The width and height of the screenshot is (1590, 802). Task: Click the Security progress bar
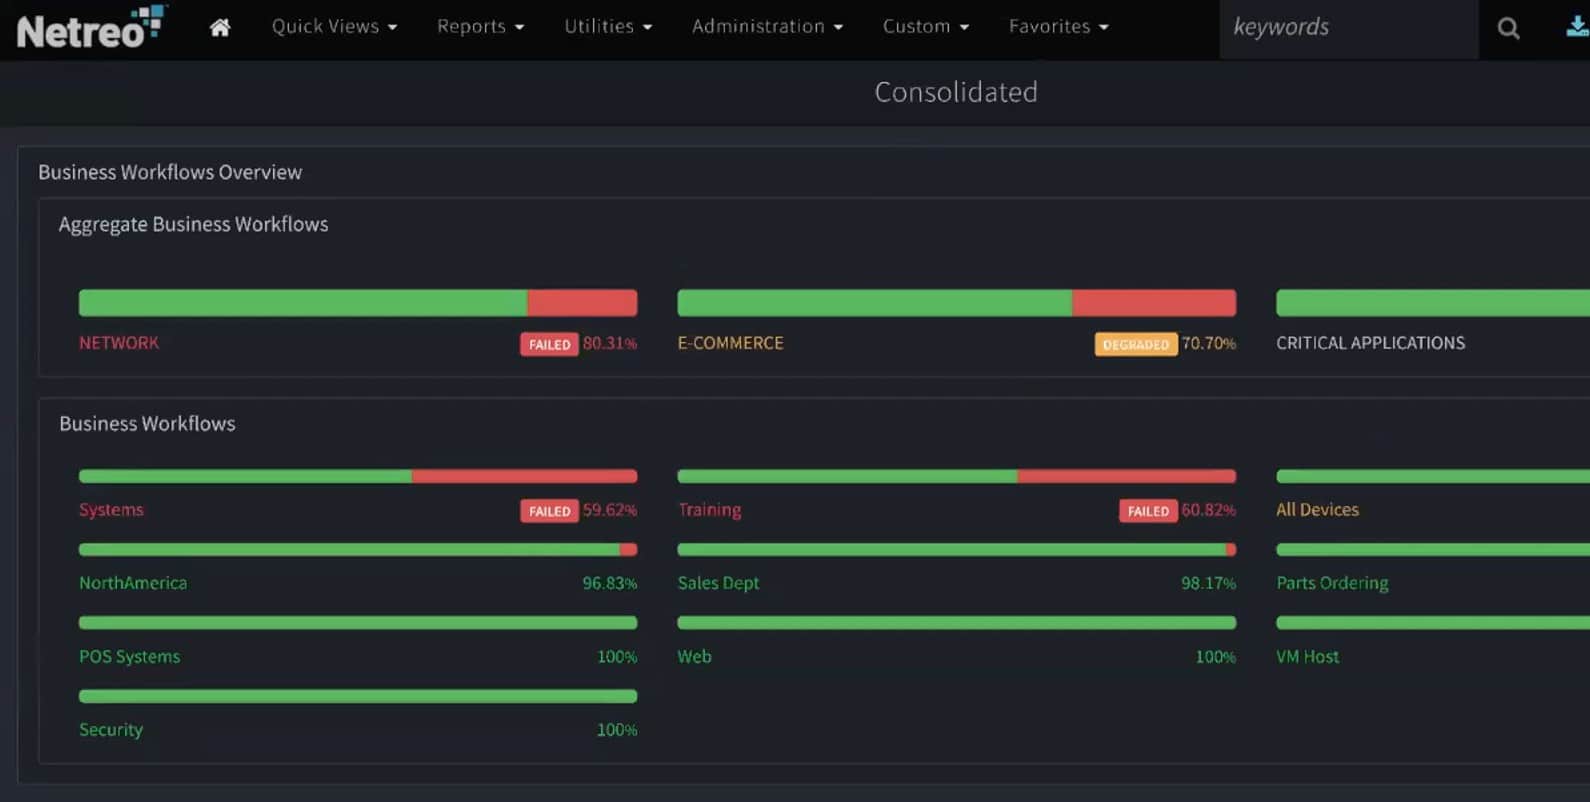tap(358, 696)
